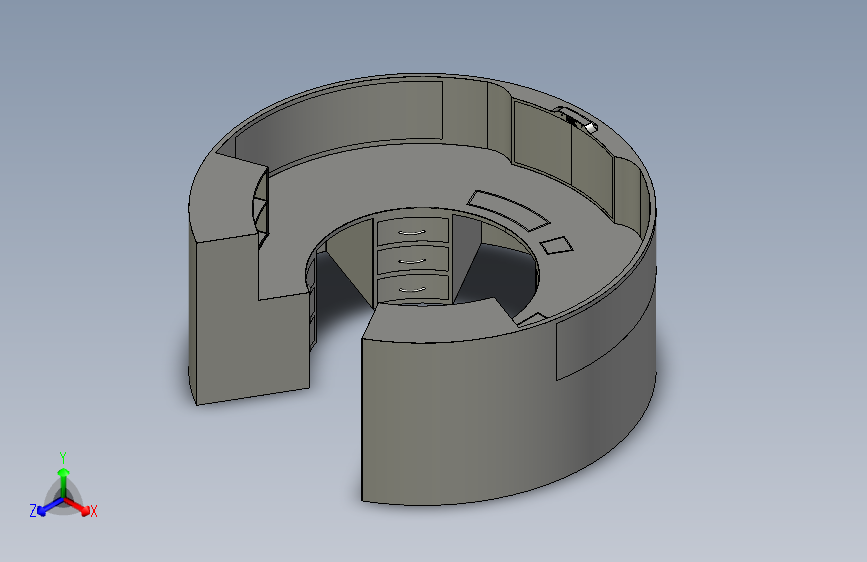Select the top drawer of the desk cabinet
The height and width of the screenshot is (562, 867).
[412, 231]
